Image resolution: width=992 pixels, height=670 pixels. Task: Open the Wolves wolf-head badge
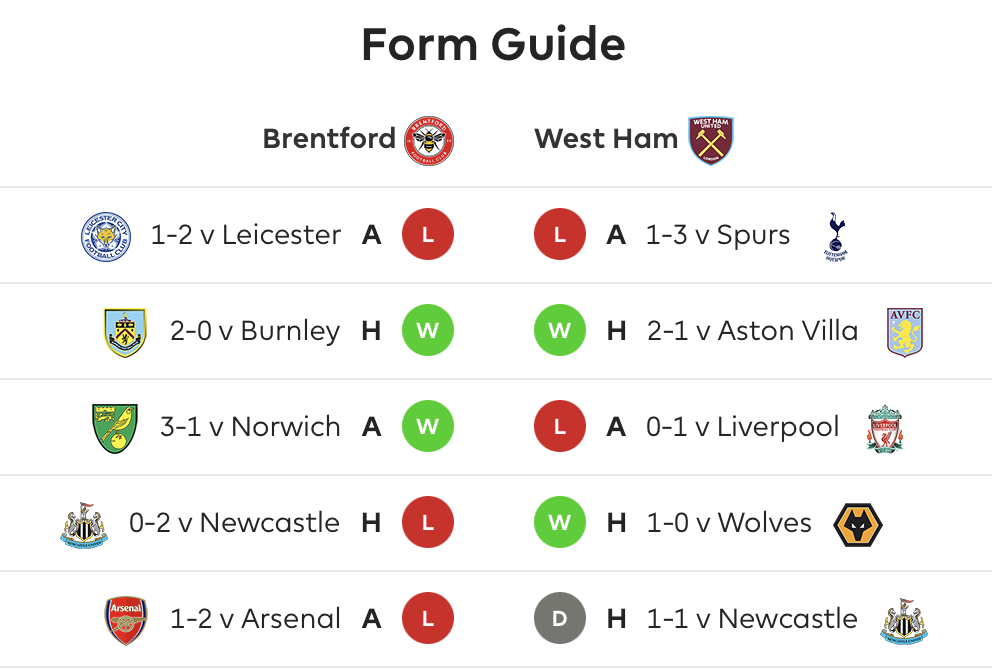(857, 524)
